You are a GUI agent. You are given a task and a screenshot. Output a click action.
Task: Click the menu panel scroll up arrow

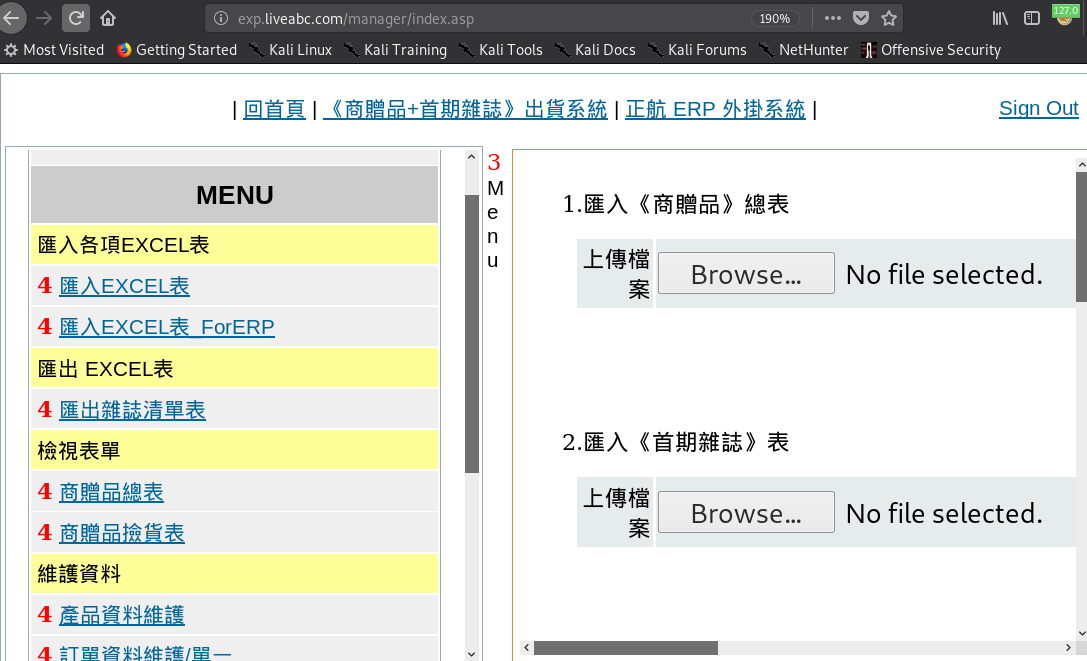point(471,157)
